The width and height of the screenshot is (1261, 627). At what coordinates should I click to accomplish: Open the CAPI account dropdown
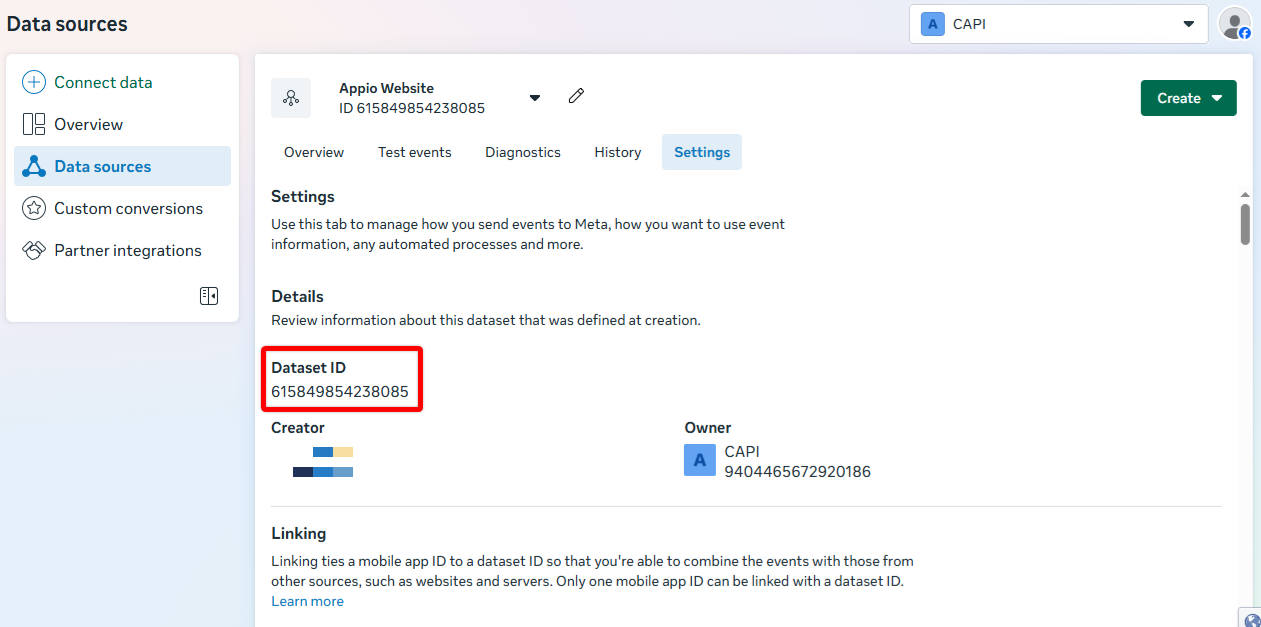tap(1059, 24)
